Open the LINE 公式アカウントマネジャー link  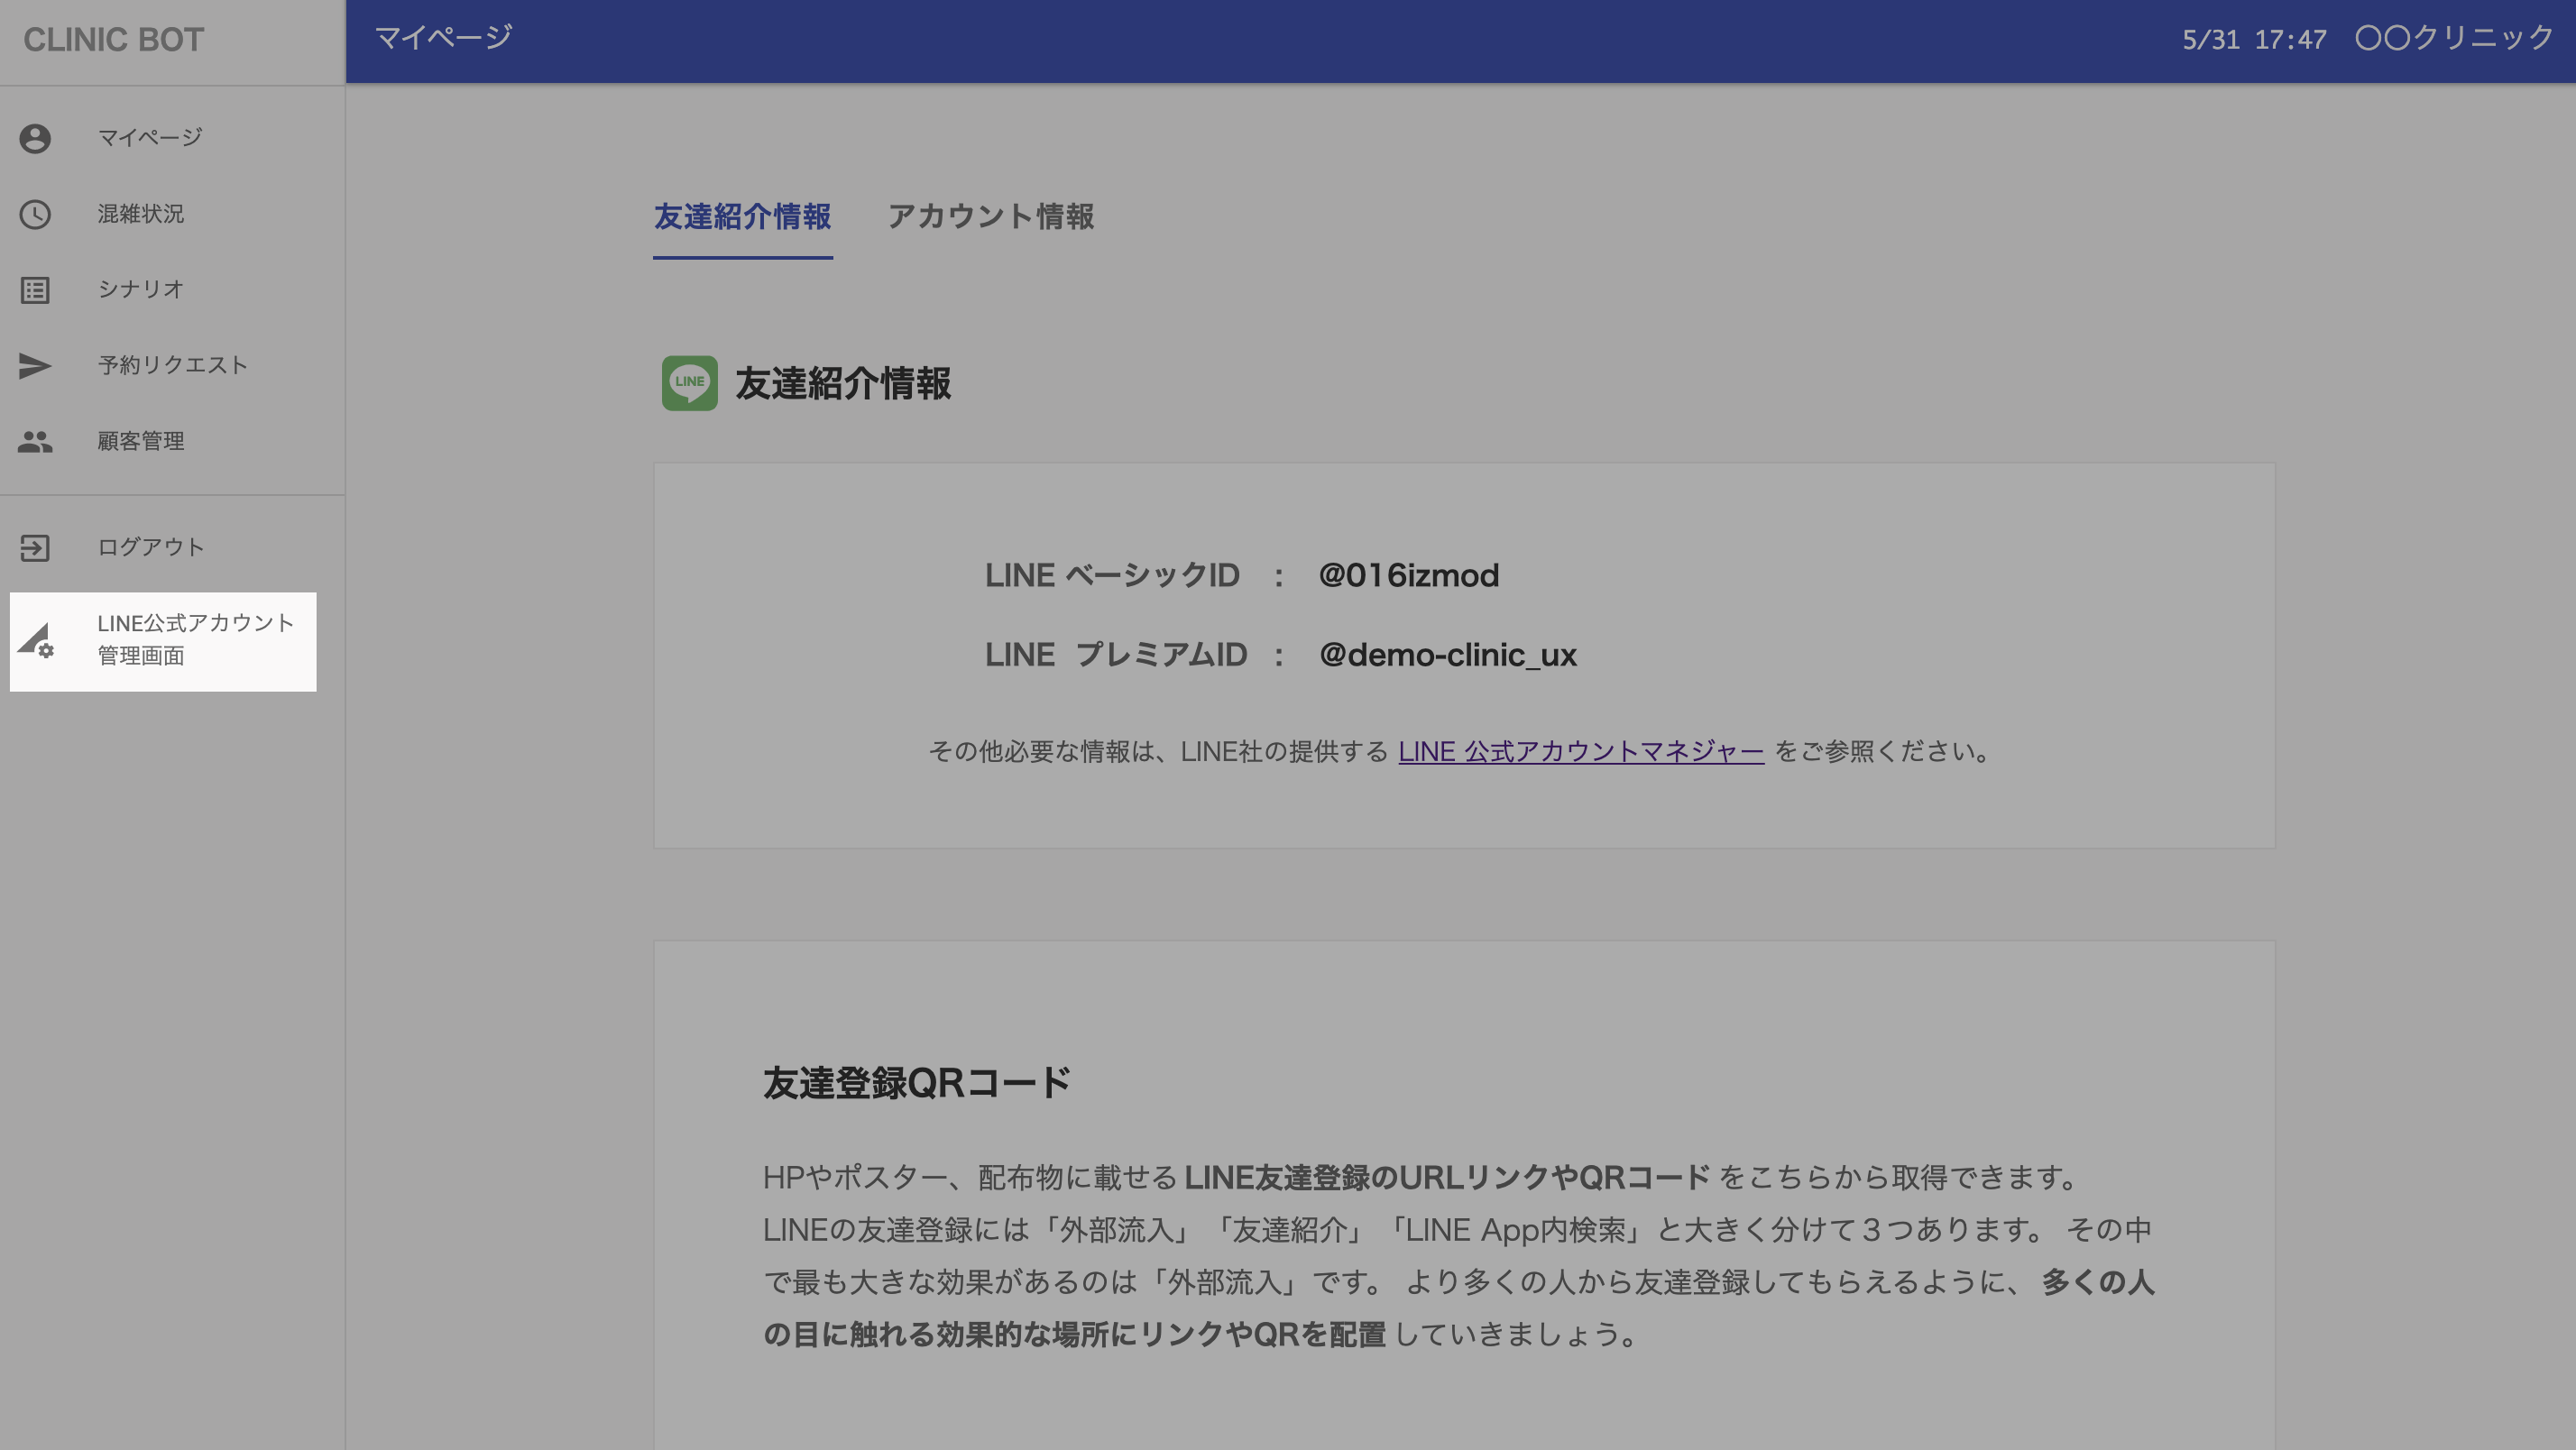(1580, 751)
